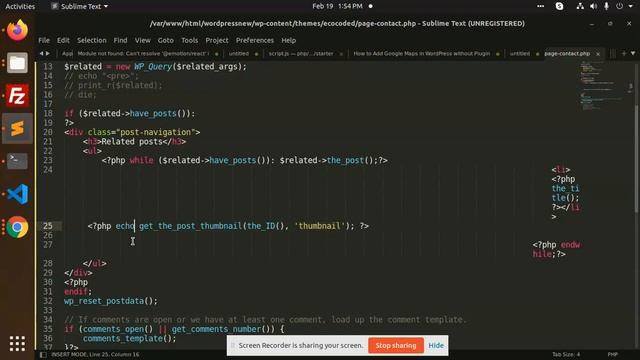Click the Stop sharing button
The height and width of the screenshot is (360, 640).
pyautogui.click(x=396, y=345)
